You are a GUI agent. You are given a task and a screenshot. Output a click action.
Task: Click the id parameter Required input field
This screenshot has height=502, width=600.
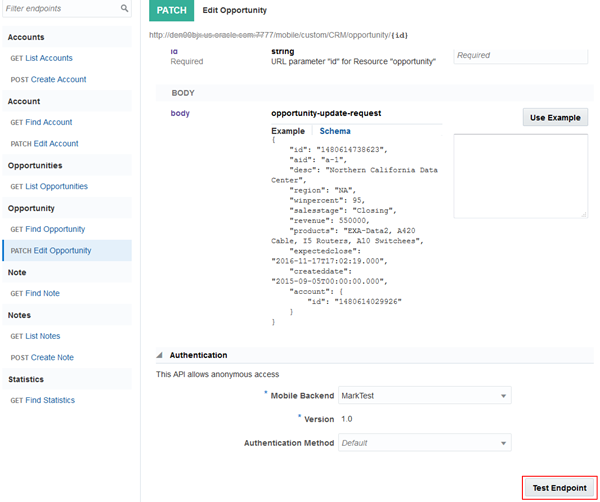click(522, 56)
